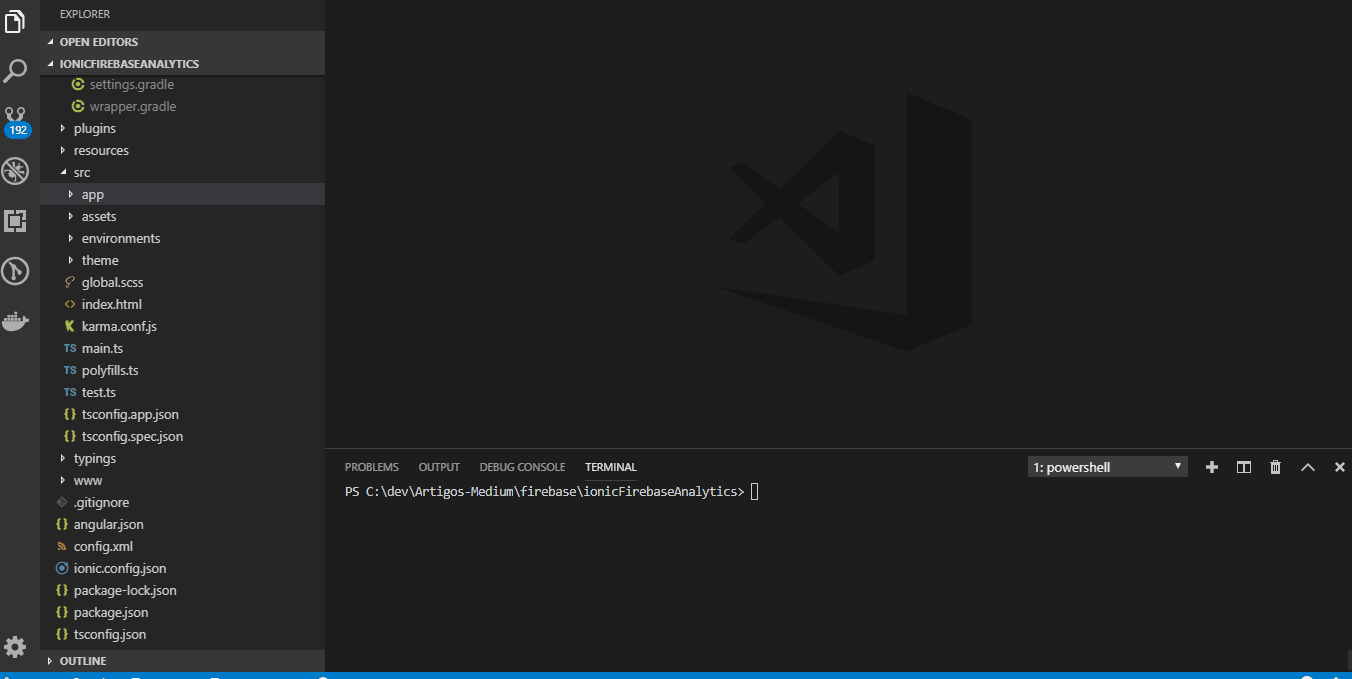Open the Extensions view
The width and height of the screenshot is (1352, 679).
pyautogui.click(x=16, y=221)
